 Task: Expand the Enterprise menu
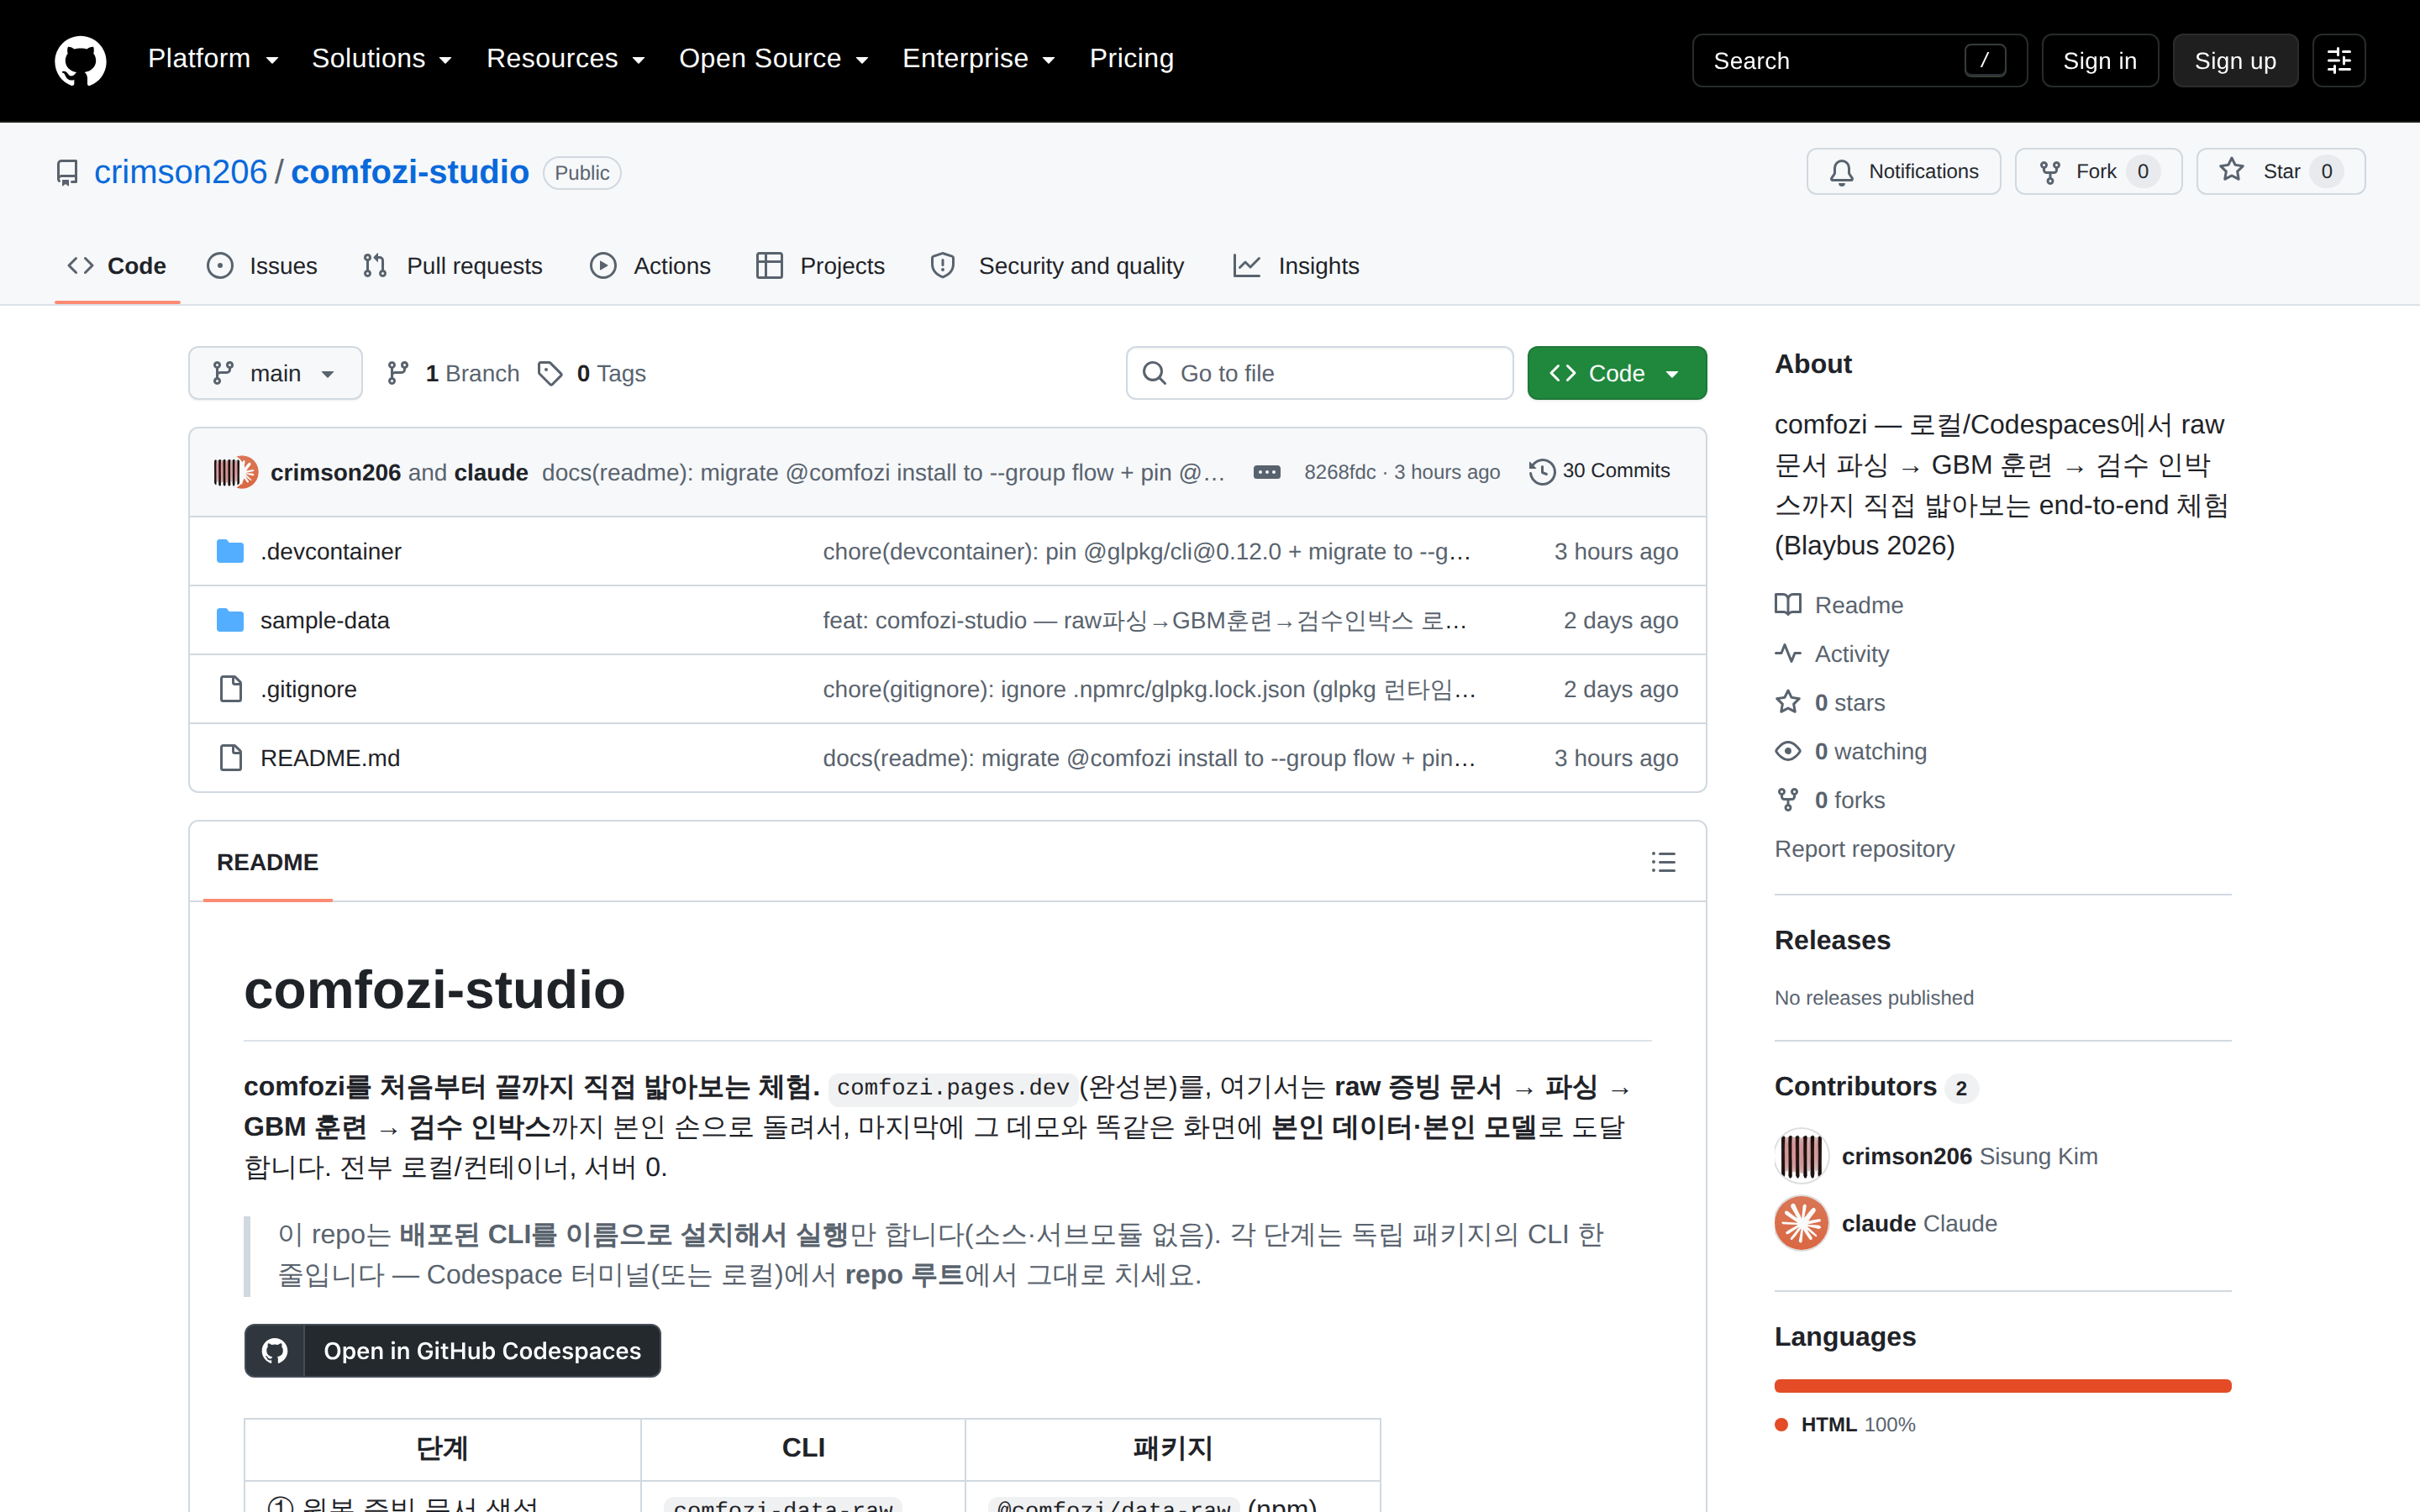coord(978,59)
